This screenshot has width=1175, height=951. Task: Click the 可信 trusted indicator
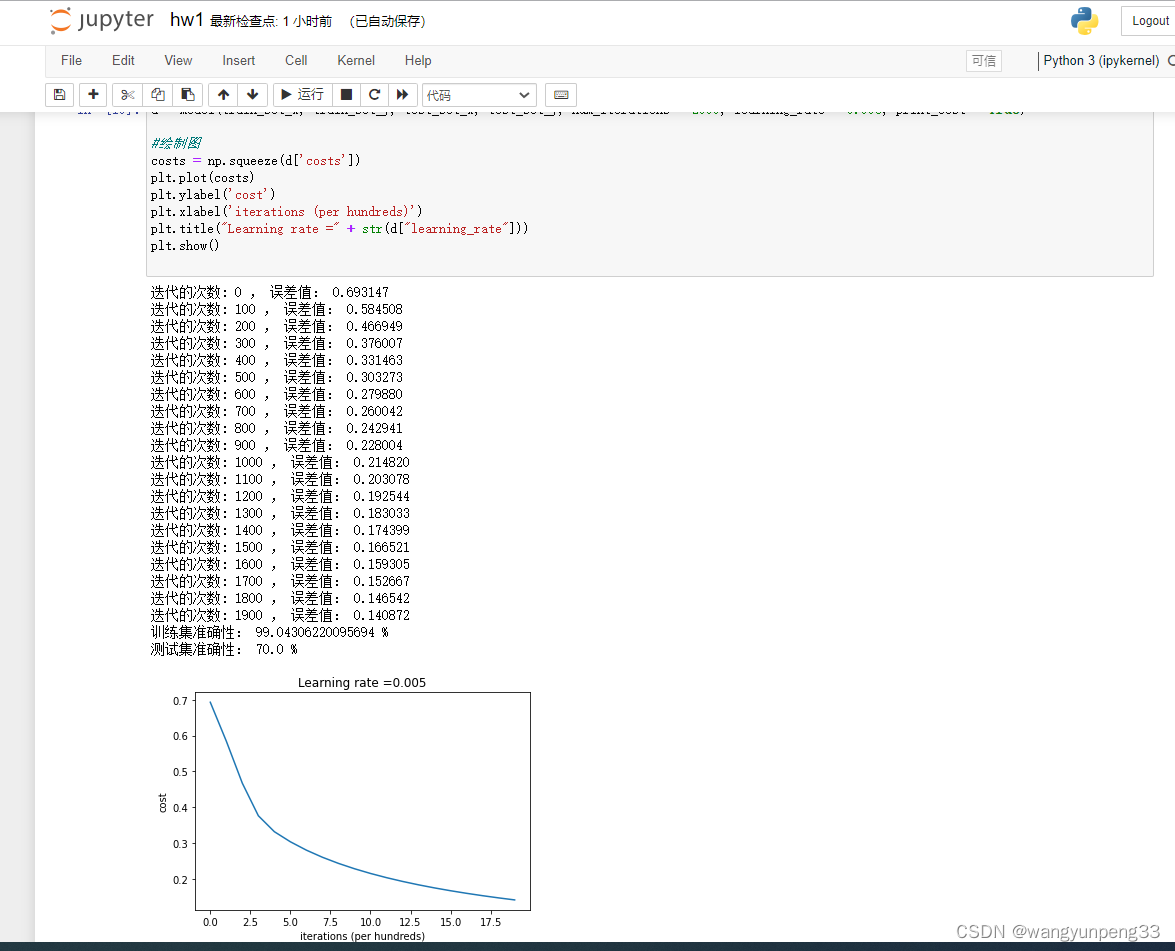tap(984, 61)
